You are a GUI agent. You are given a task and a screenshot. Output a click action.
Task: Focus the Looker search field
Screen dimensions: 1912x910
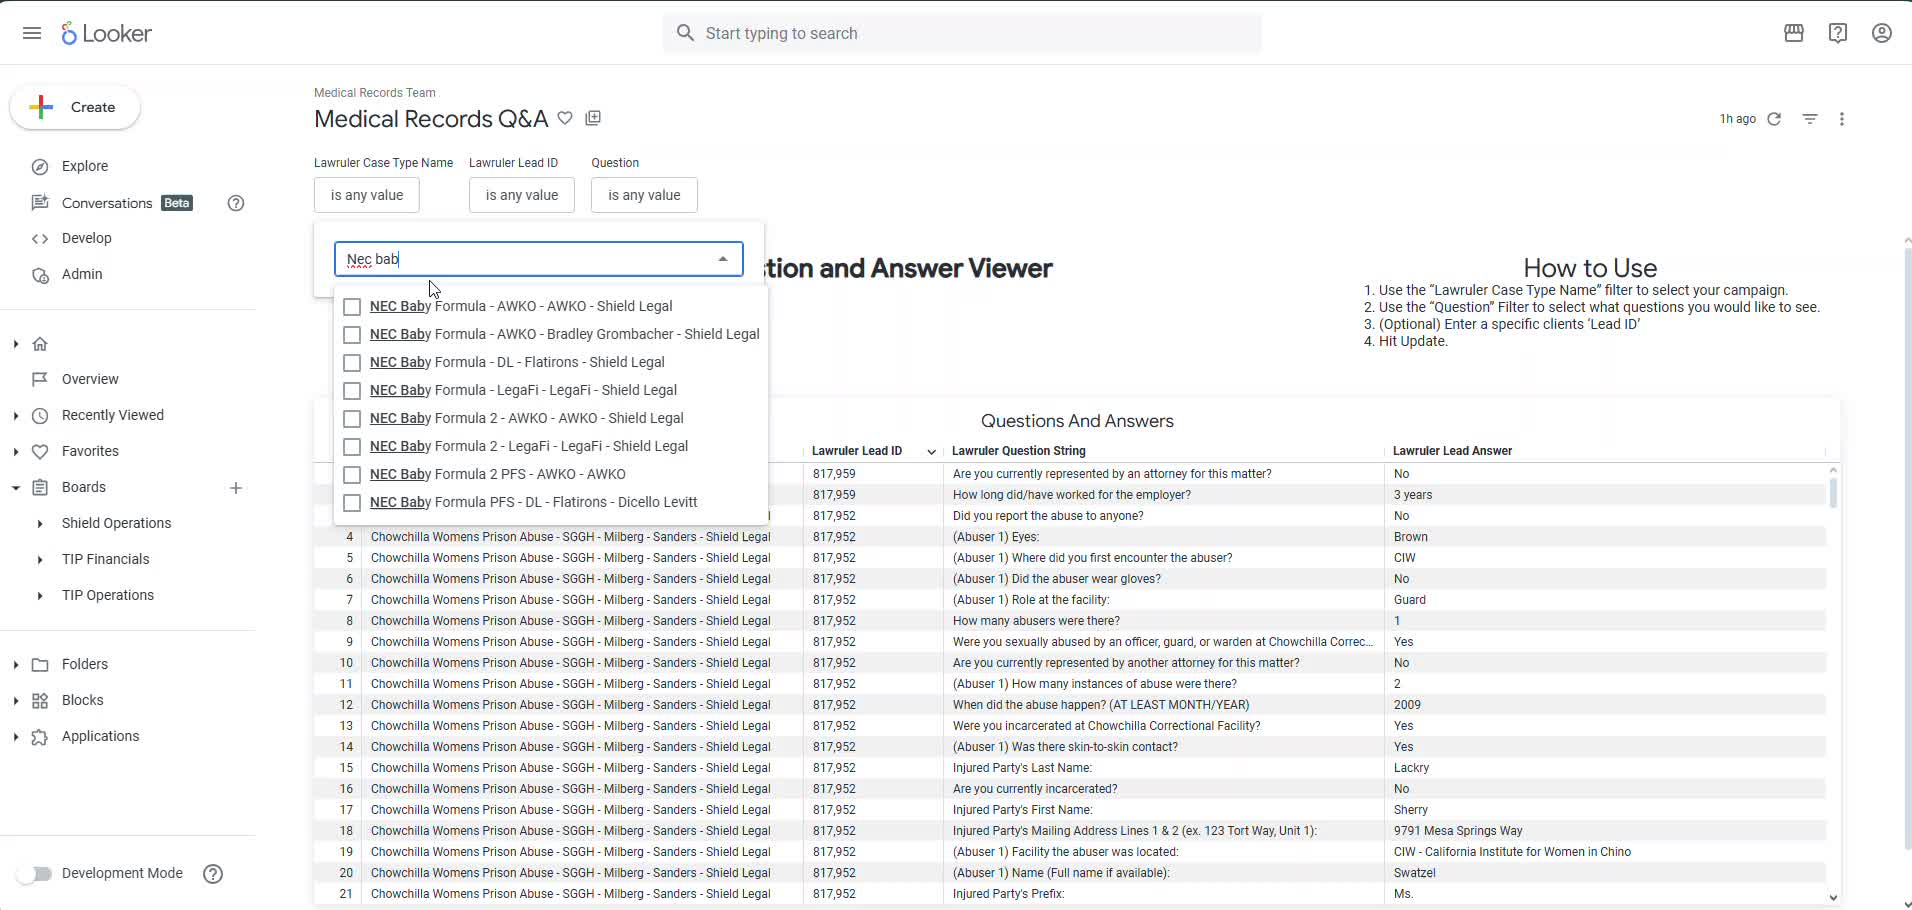click(x=960, y=33)
